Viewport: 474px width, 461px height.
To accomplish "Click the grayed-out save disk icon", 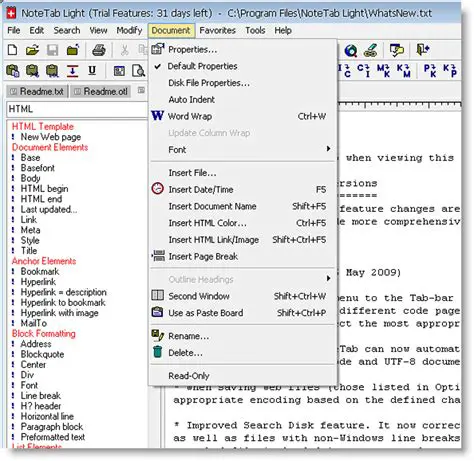I will coord(52,50).
